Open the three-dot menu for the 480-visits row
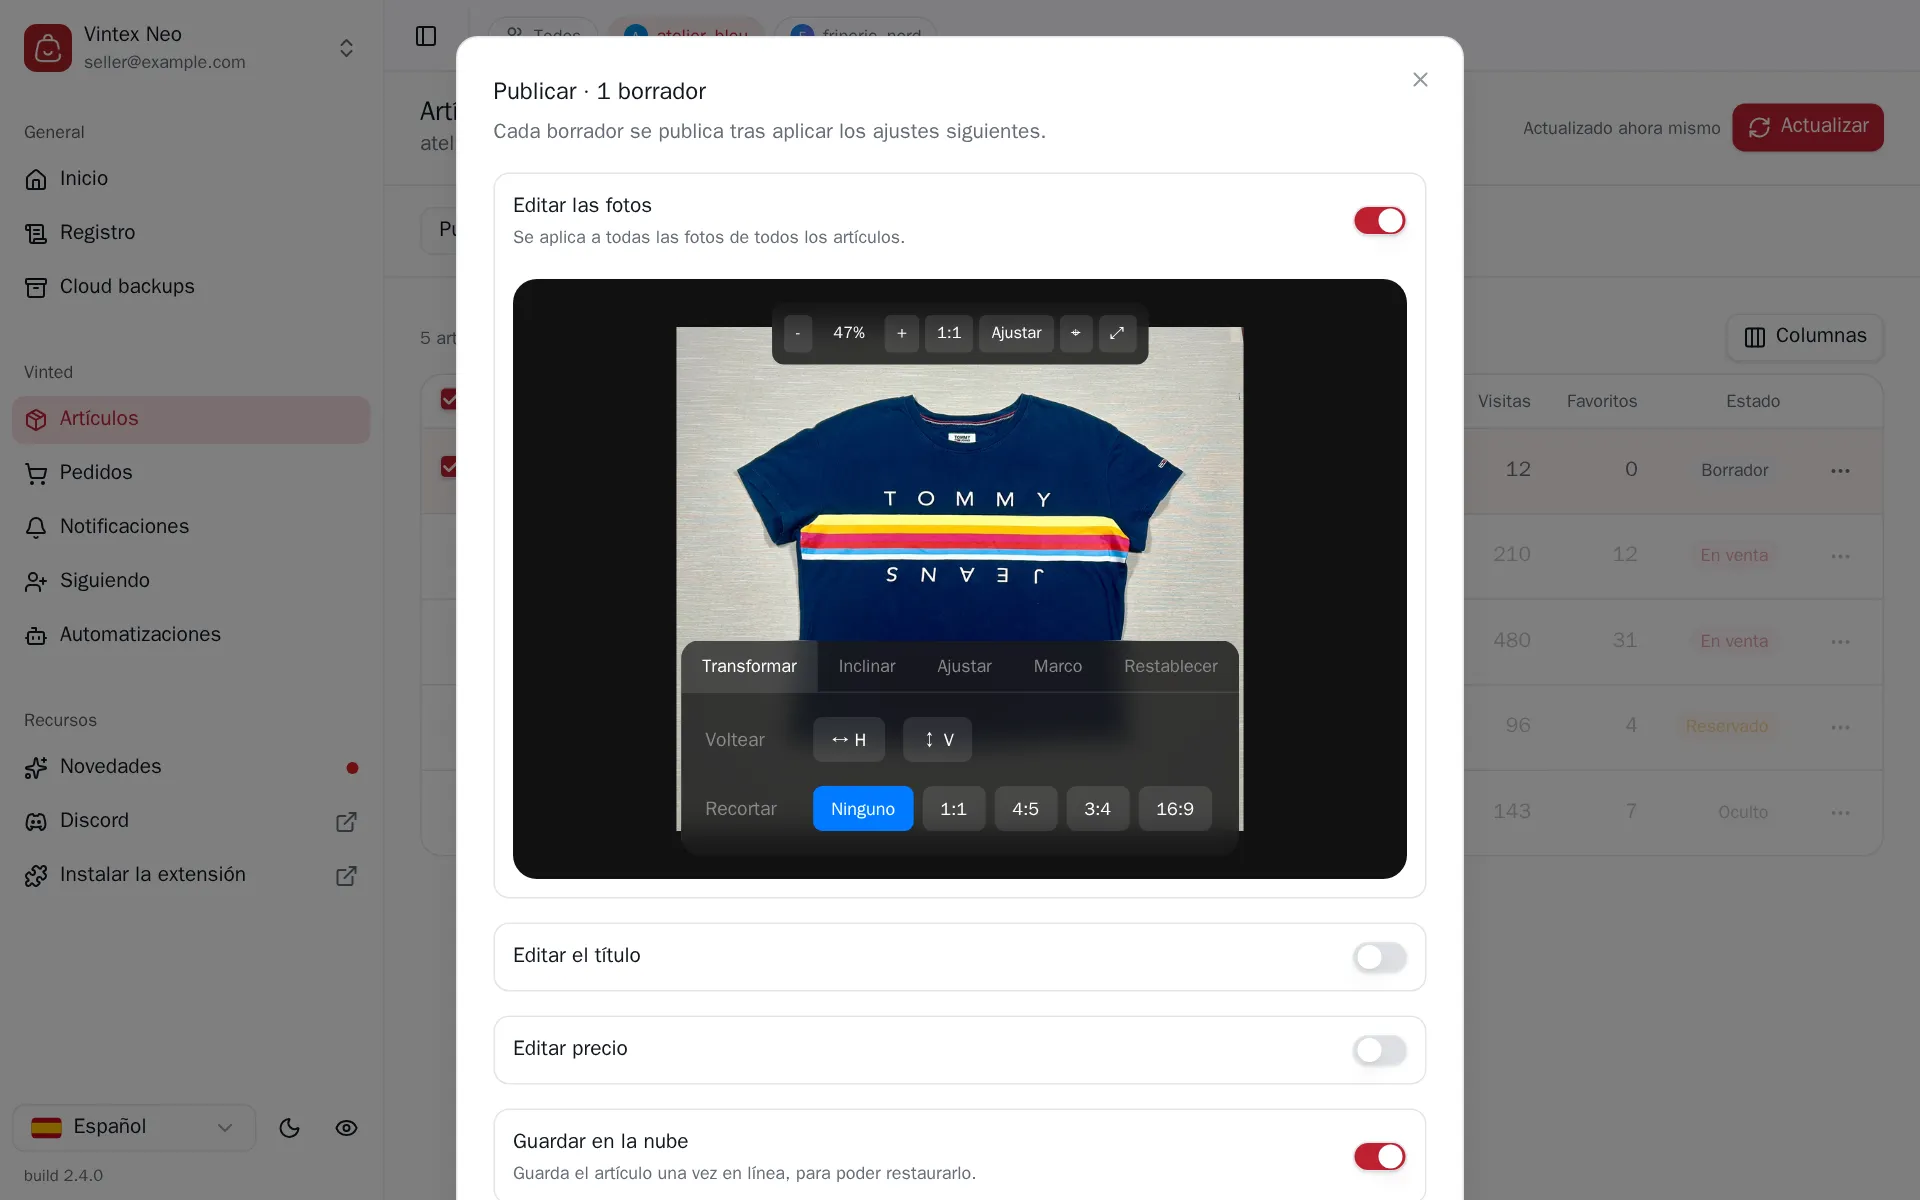 point(1840,642)
